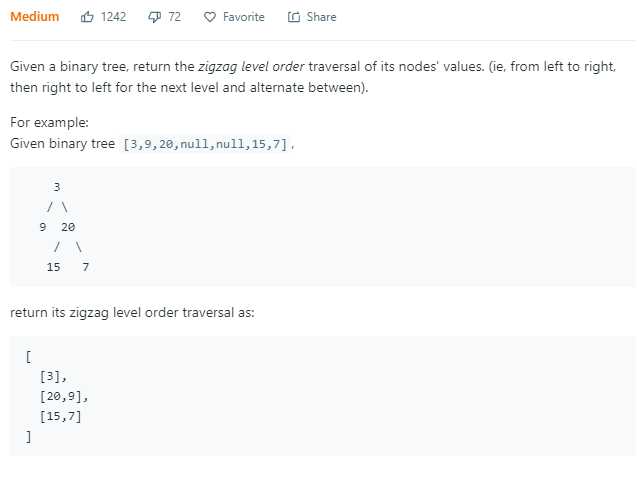Click the inline code [3,9,20,null,null,15,7]
637x480 pixels.
(205, 144)
